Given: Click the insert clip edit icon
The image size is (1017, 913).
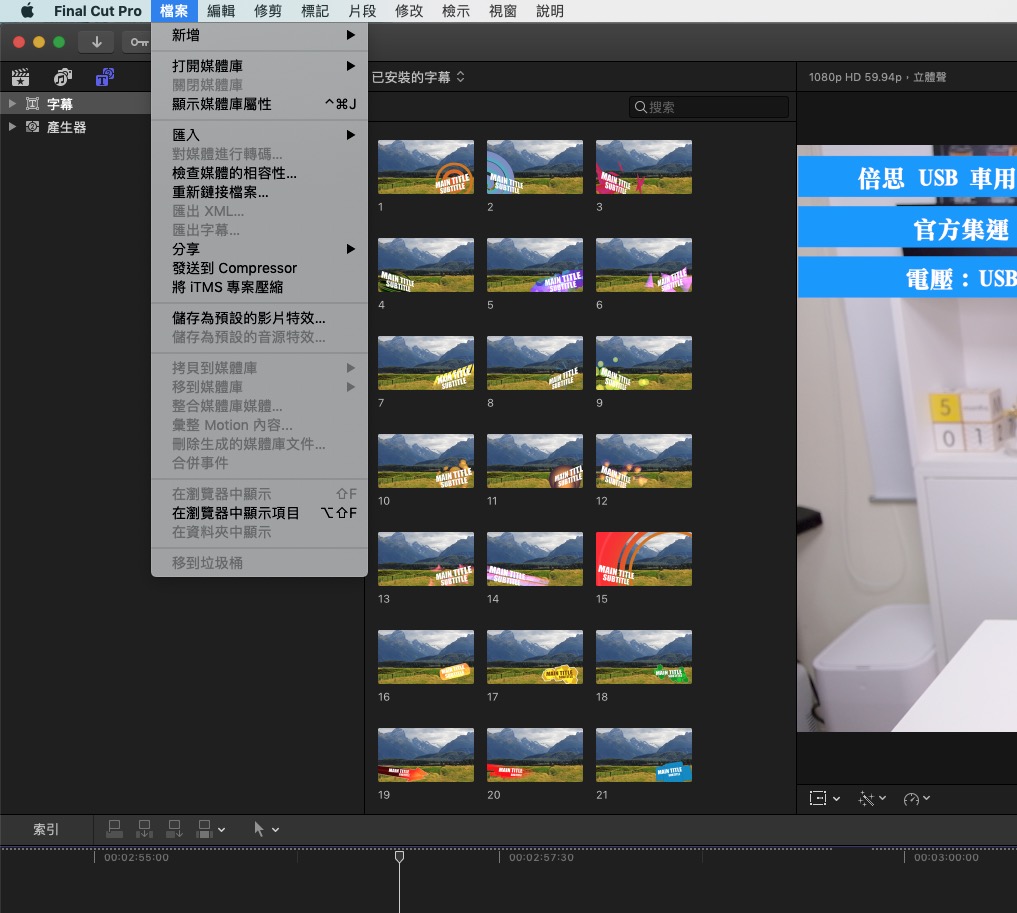Looking at the screenshot, I should pyautogui.click(x=145, y=829).
